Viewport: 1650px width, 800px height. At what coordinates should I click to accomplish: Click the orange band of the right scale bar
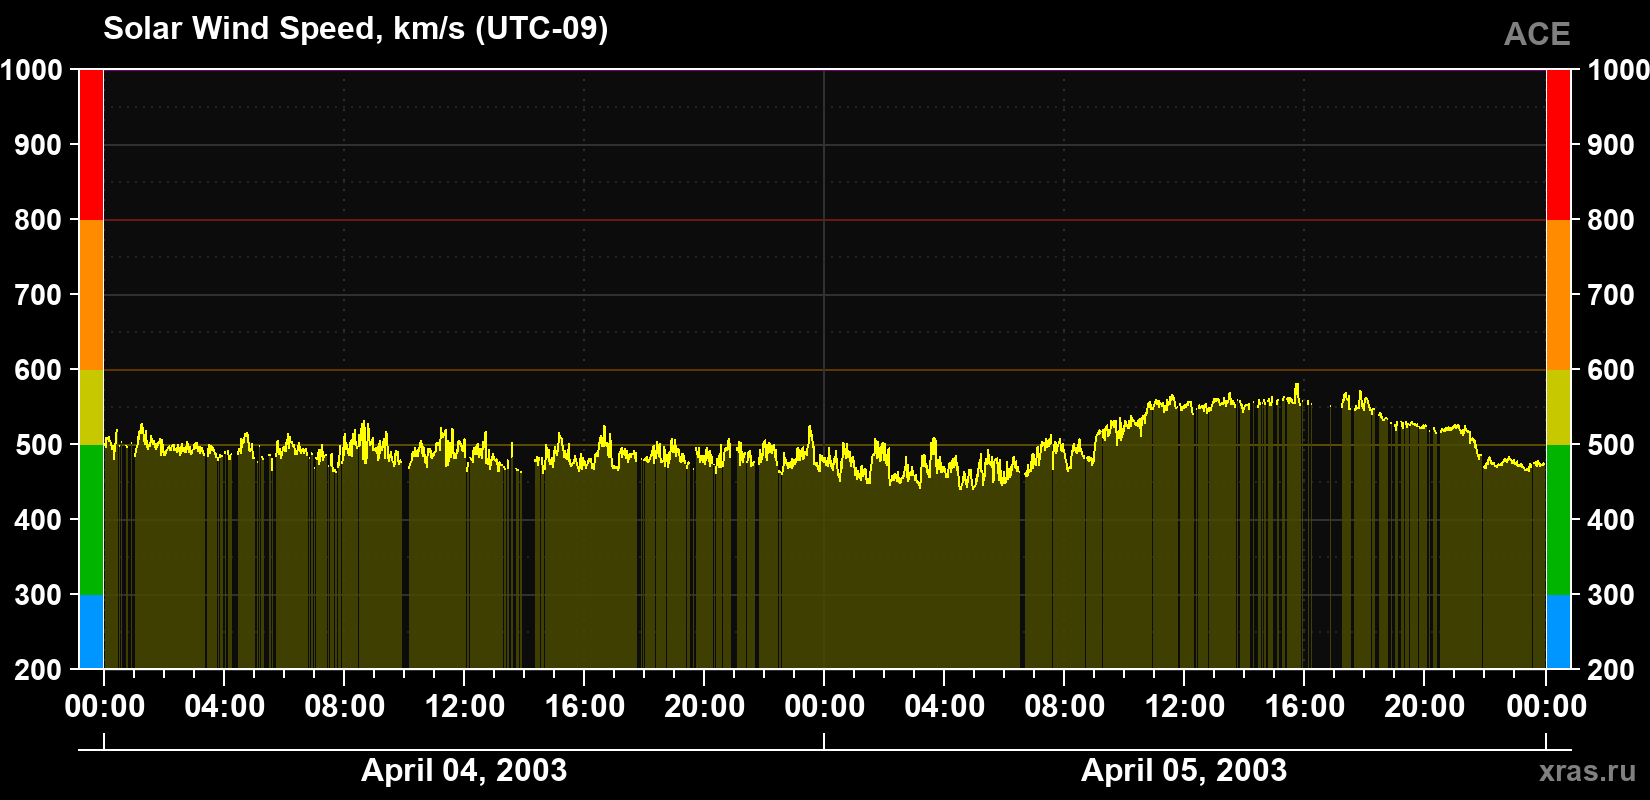click(1559, 295)
